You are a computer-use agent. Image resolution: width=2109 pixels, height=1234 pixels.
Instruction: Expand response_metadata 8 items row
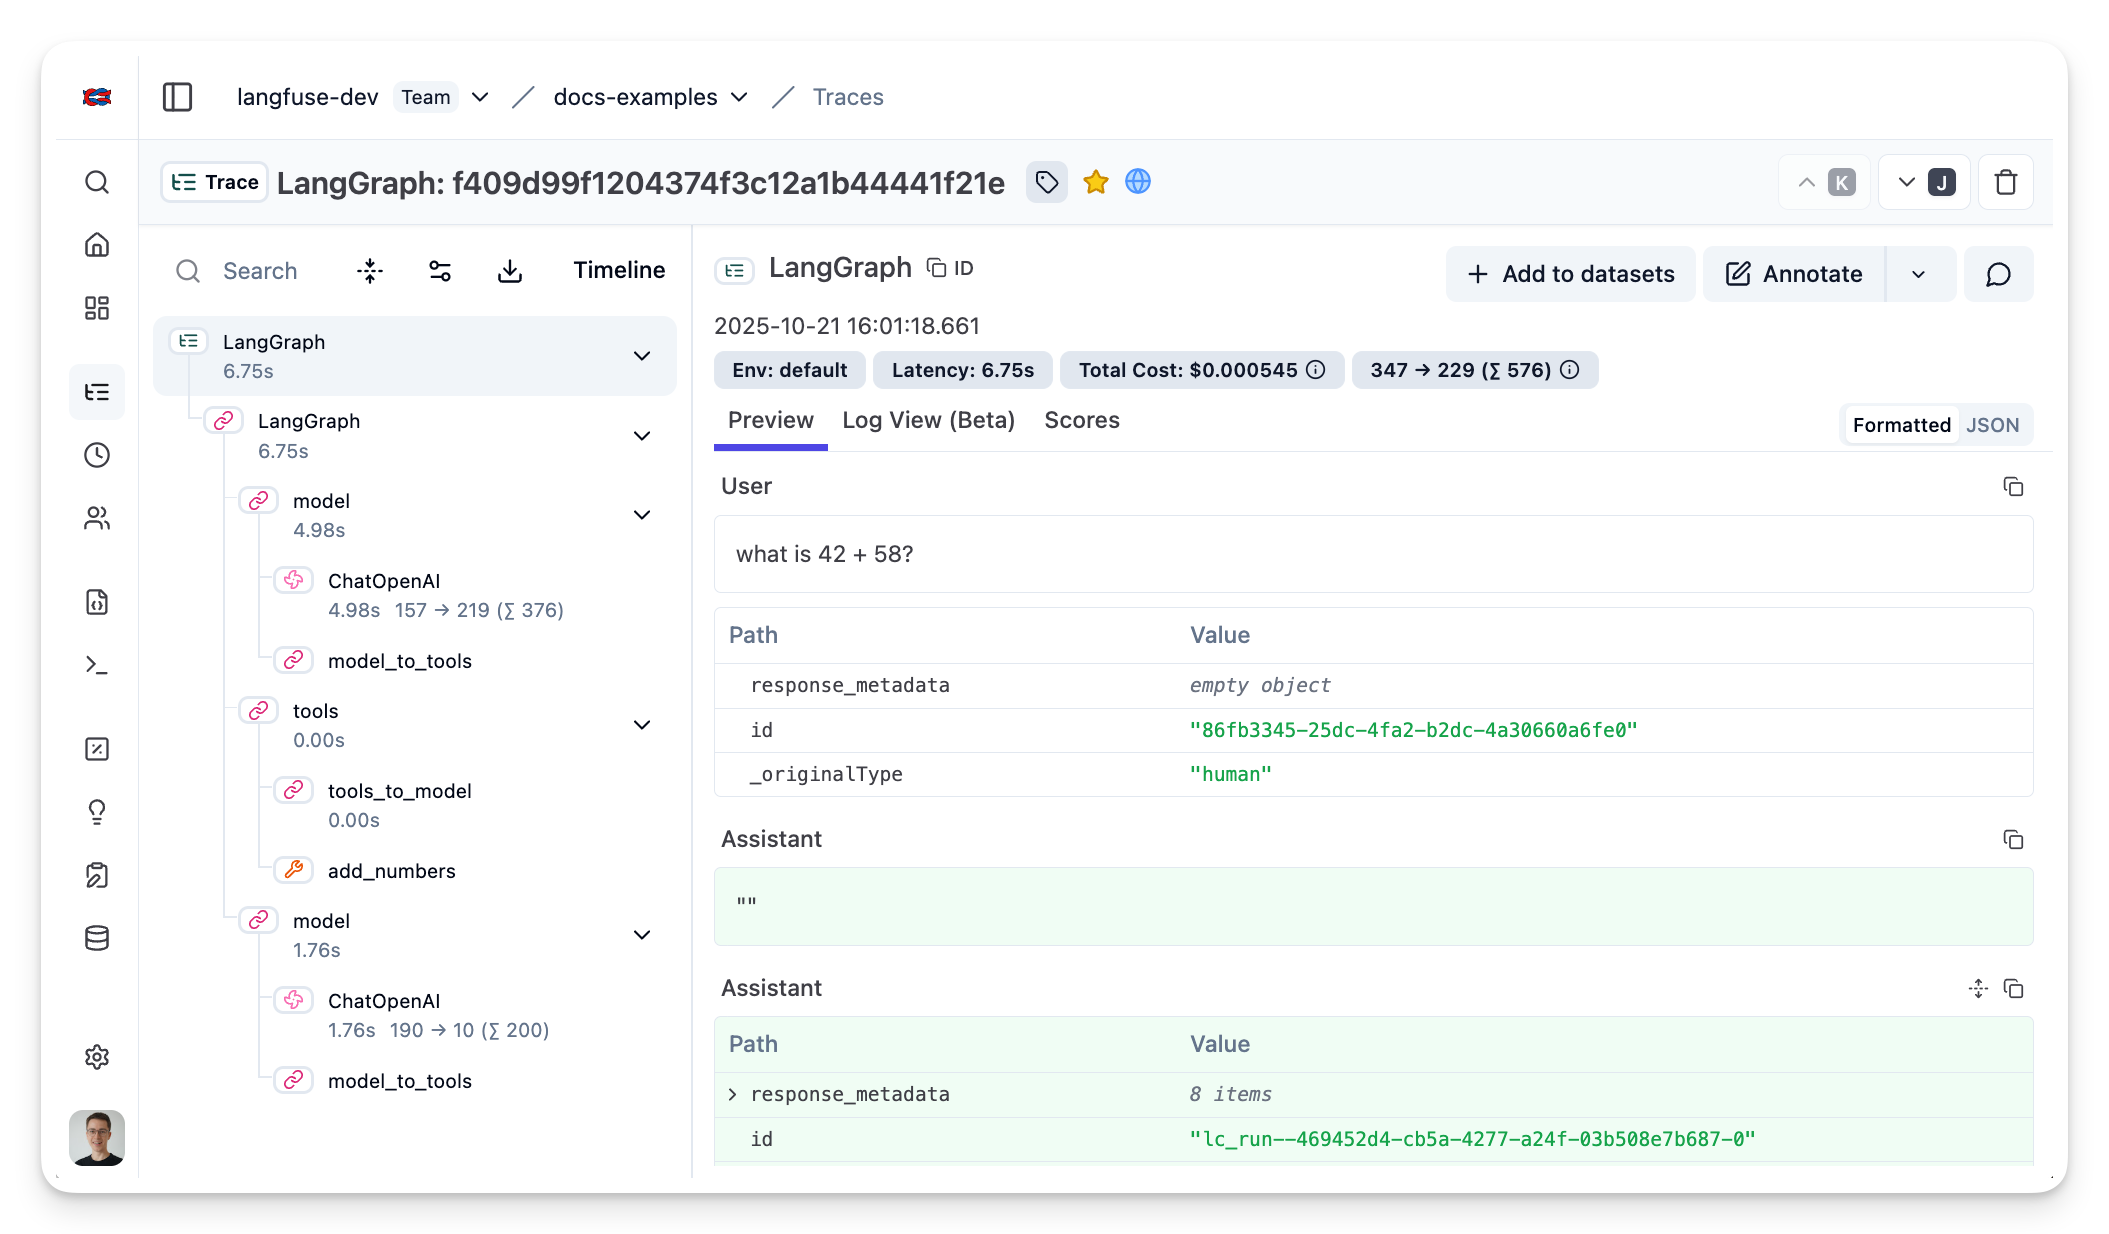point(733,1094)
